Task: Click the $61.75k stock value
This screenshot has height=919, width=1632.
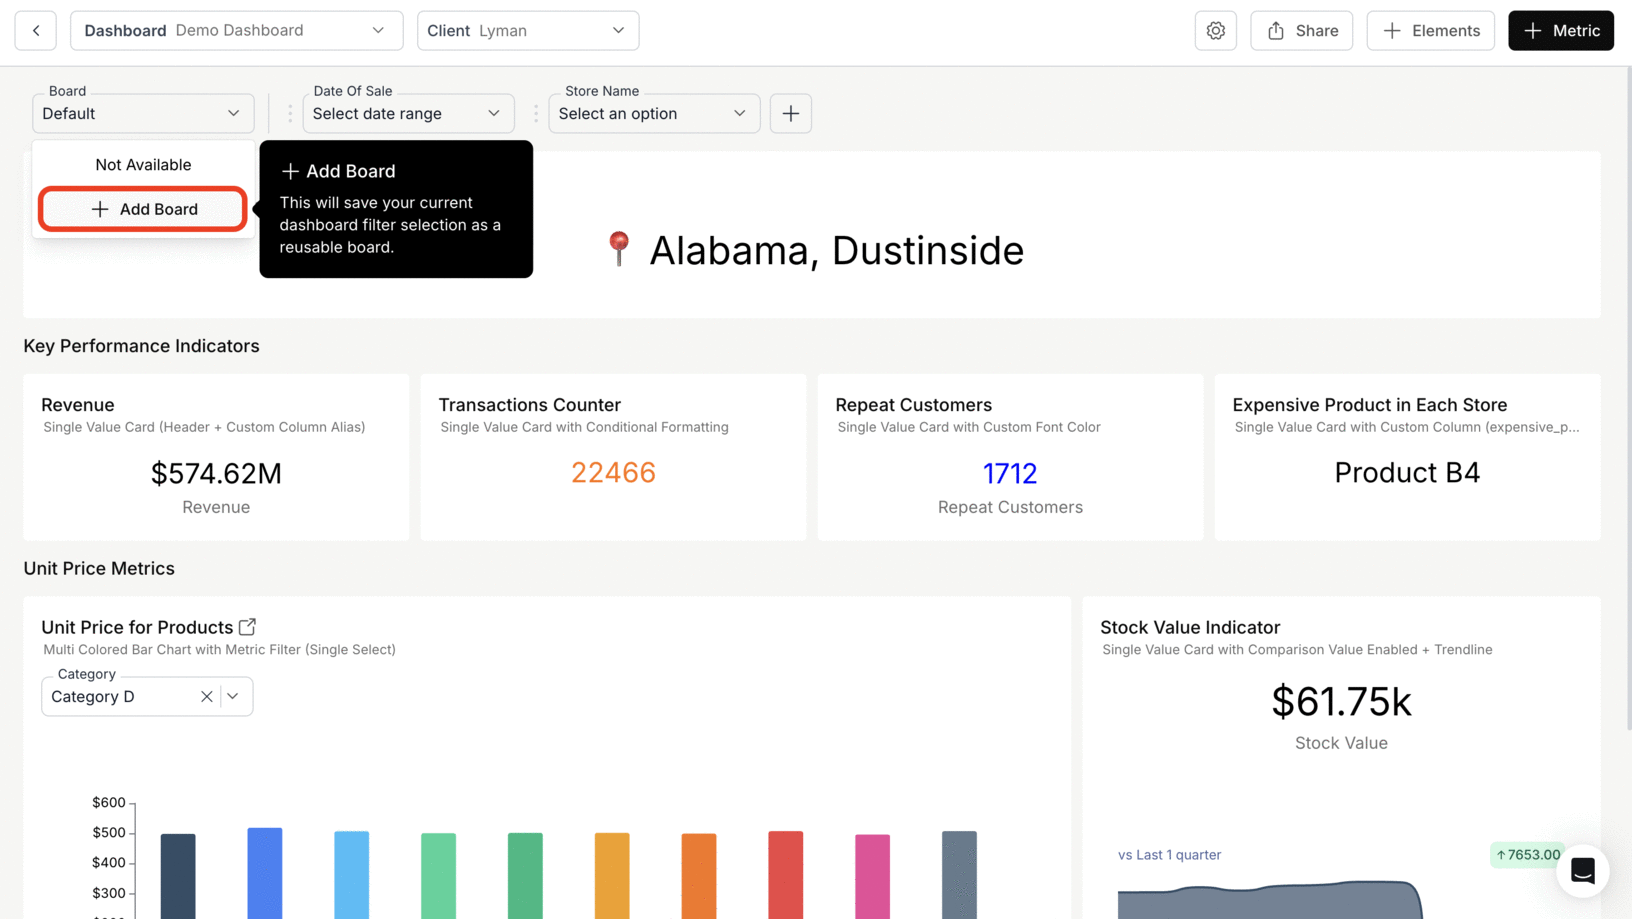Action: (x=1341, y=702)
